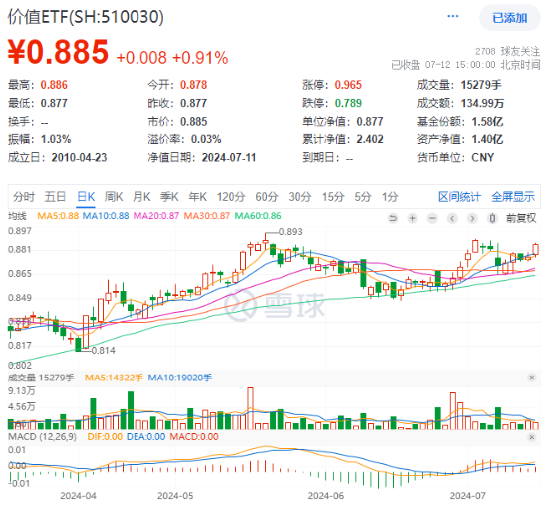Click the 价值ETF(SH:510030) title
Image resolution: width=550 pixels, height=505 pixels.
click(86, 16)
